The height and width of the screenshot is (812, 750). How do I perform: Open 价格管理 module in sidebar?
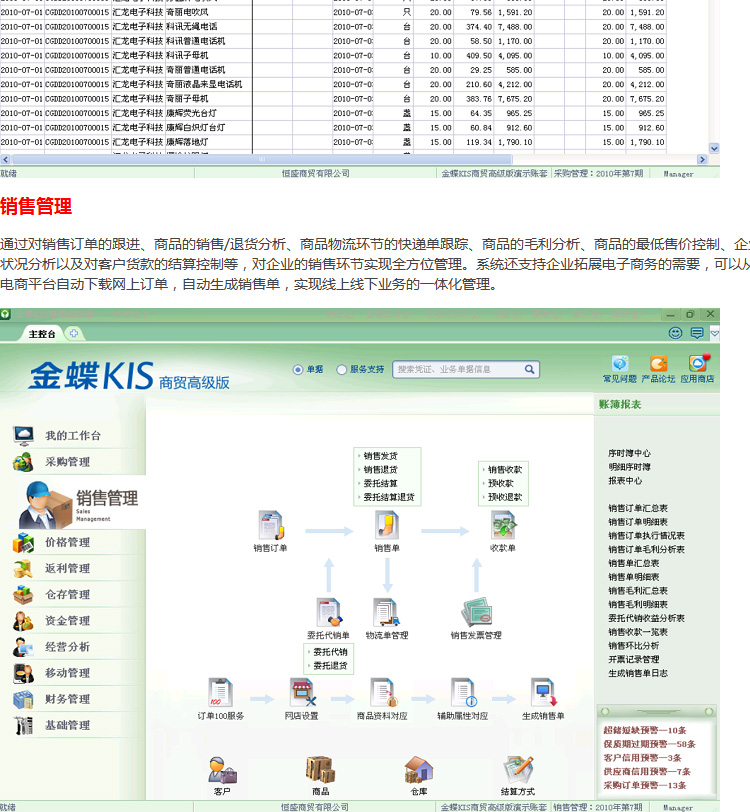pyautogui.click(x=68, y=542)
